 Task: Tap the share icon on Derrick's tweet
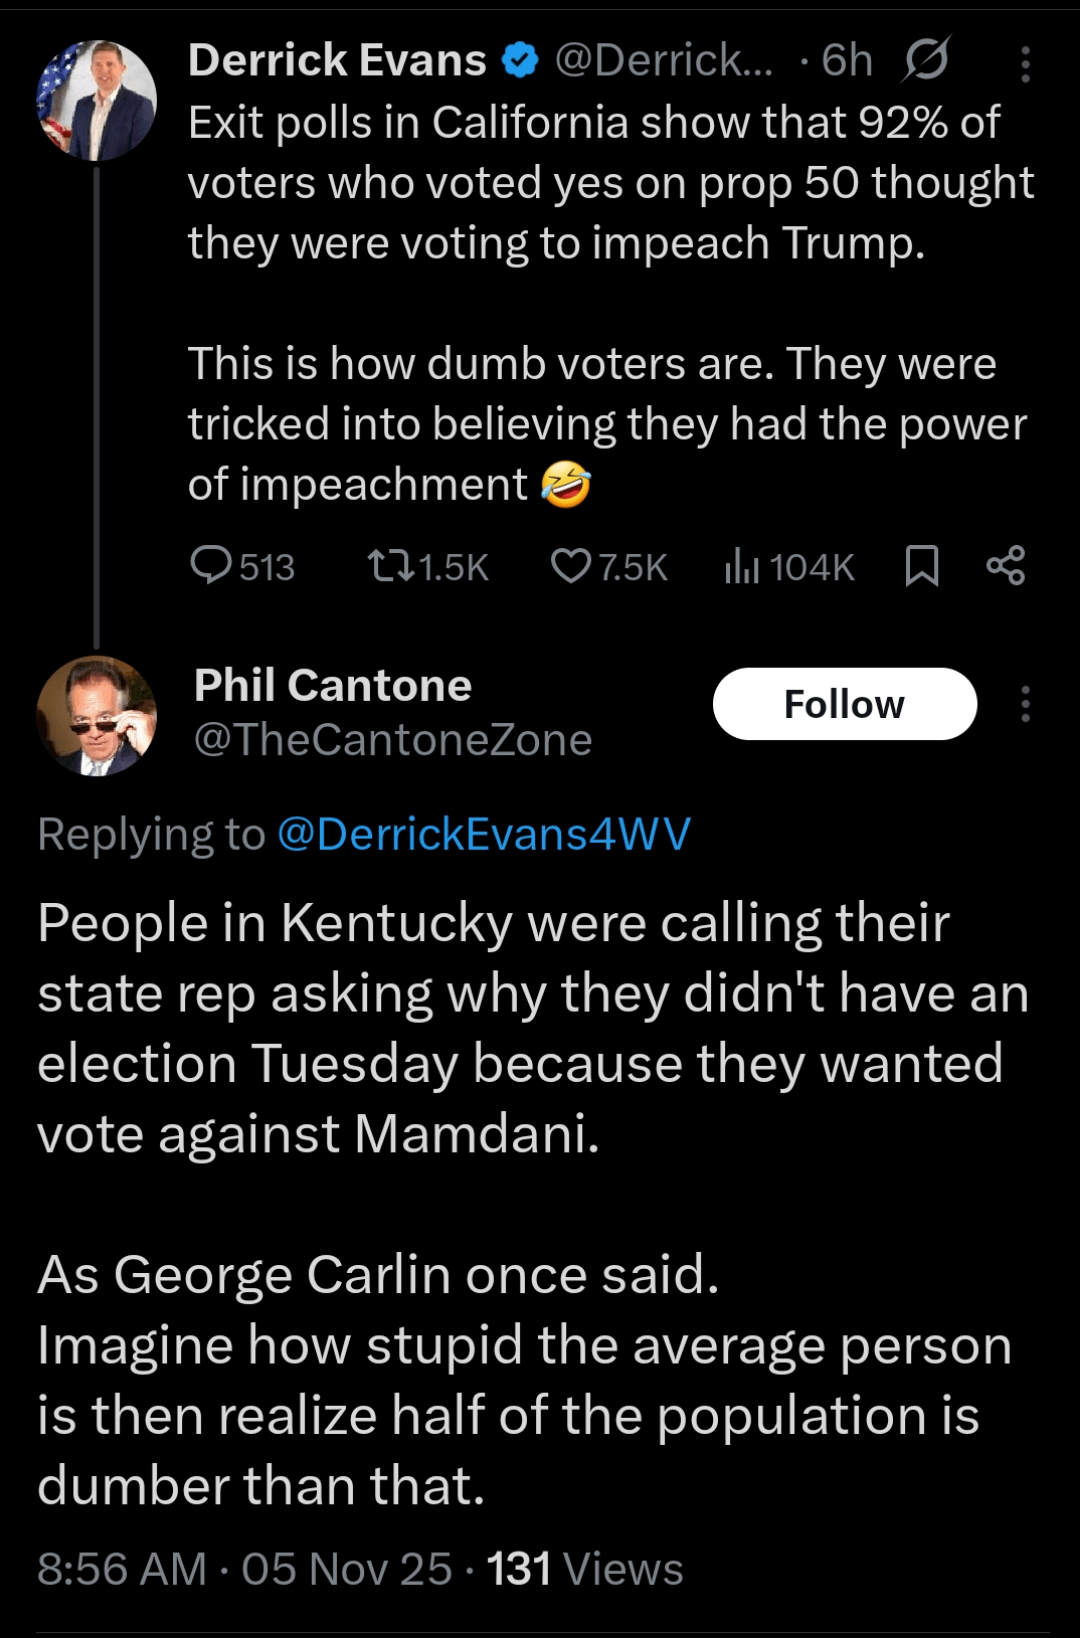[x=1005, y=566]
